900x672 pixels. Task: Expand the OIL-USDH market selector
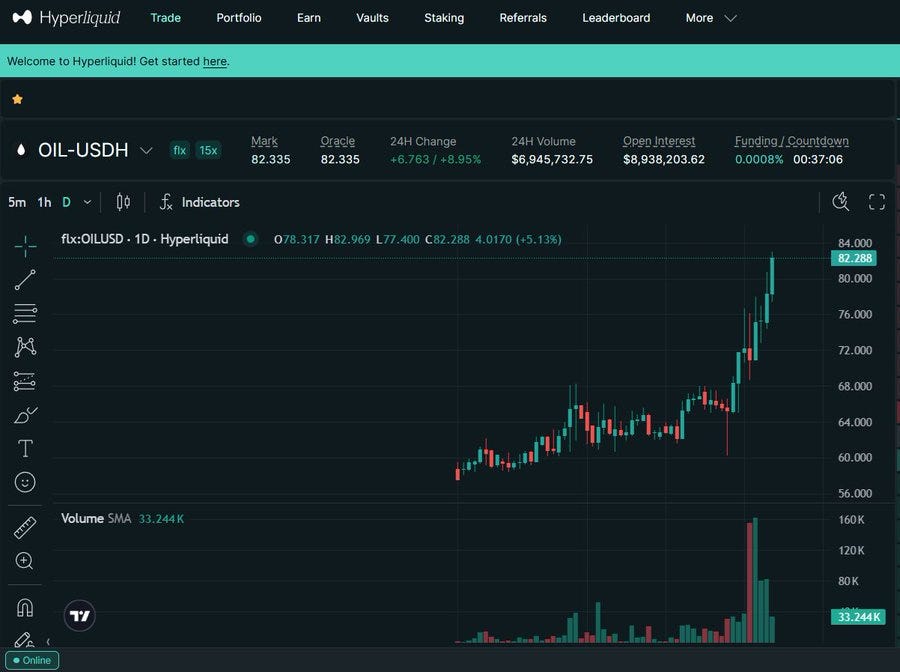click(x=146, y=150)
